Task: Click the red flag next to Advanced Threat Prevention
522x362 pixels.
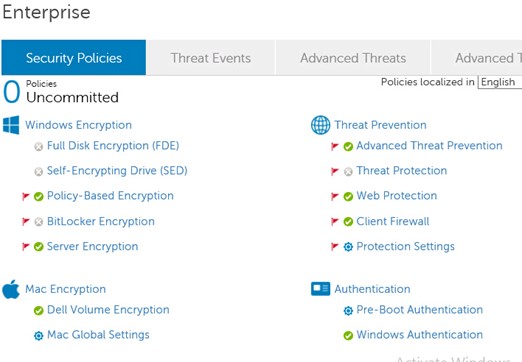Action: (335, 146)
